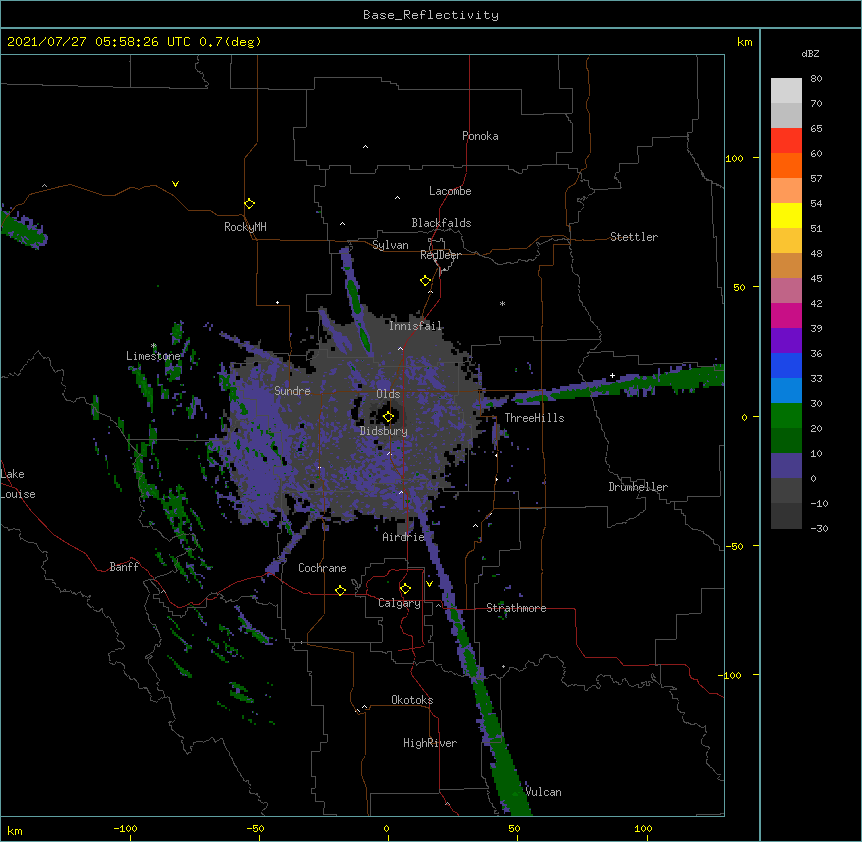Click the Ponoka city label
This screenshot has height=842, width=862.
pos(480,136)
